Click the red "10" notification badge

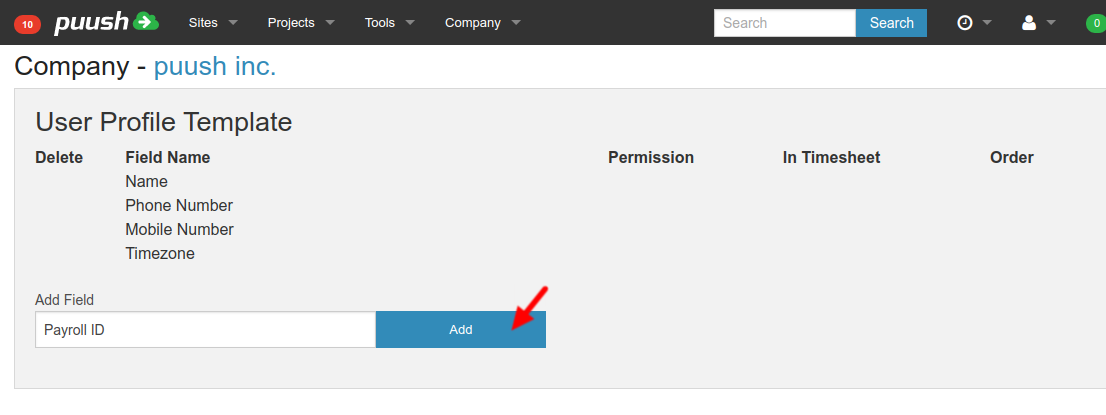coord(27,23)
